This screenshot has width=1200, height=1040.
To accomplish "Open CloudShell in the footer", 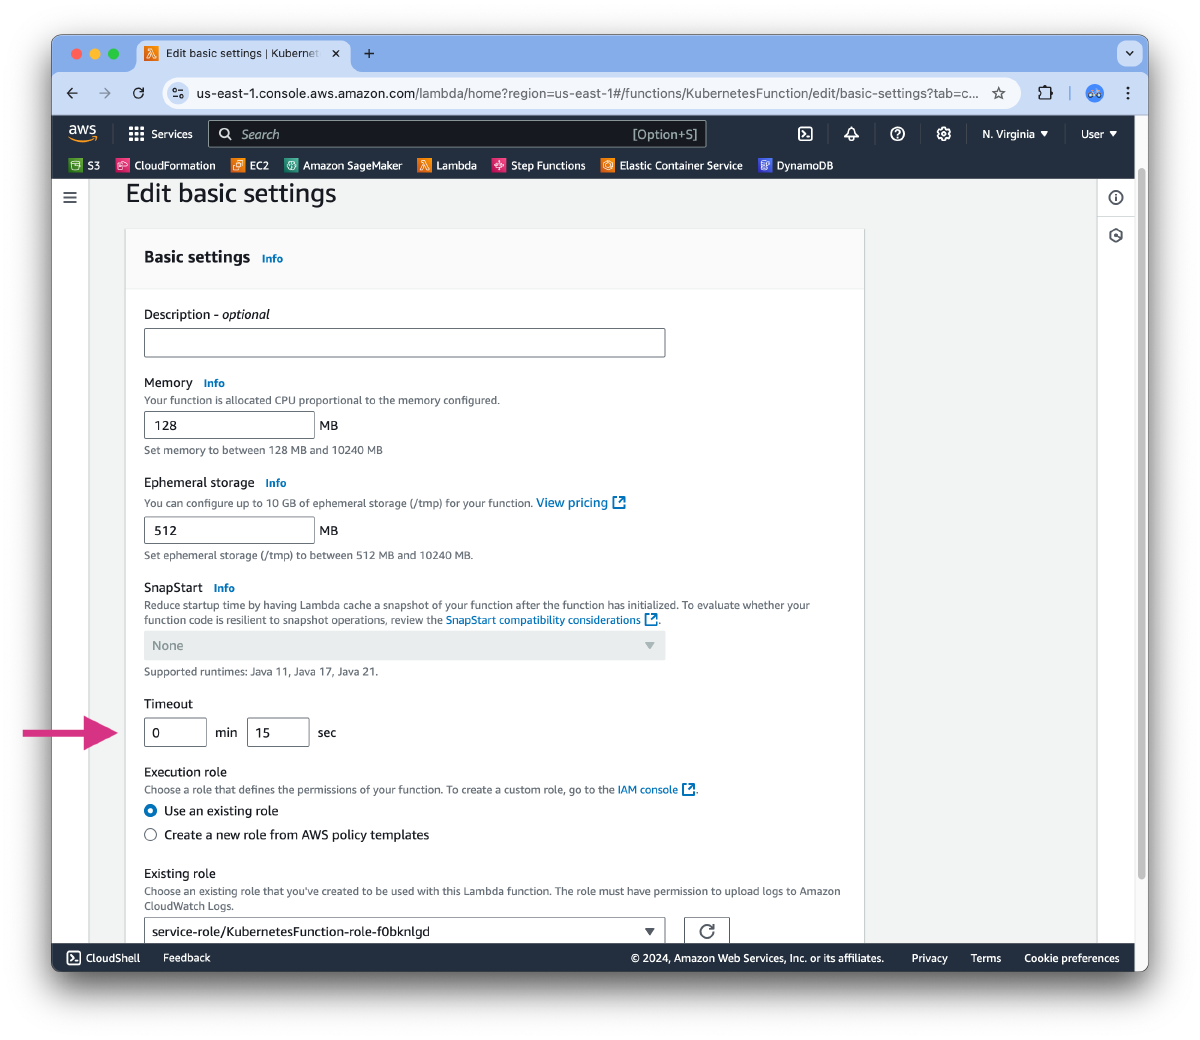I will point(103,958).
